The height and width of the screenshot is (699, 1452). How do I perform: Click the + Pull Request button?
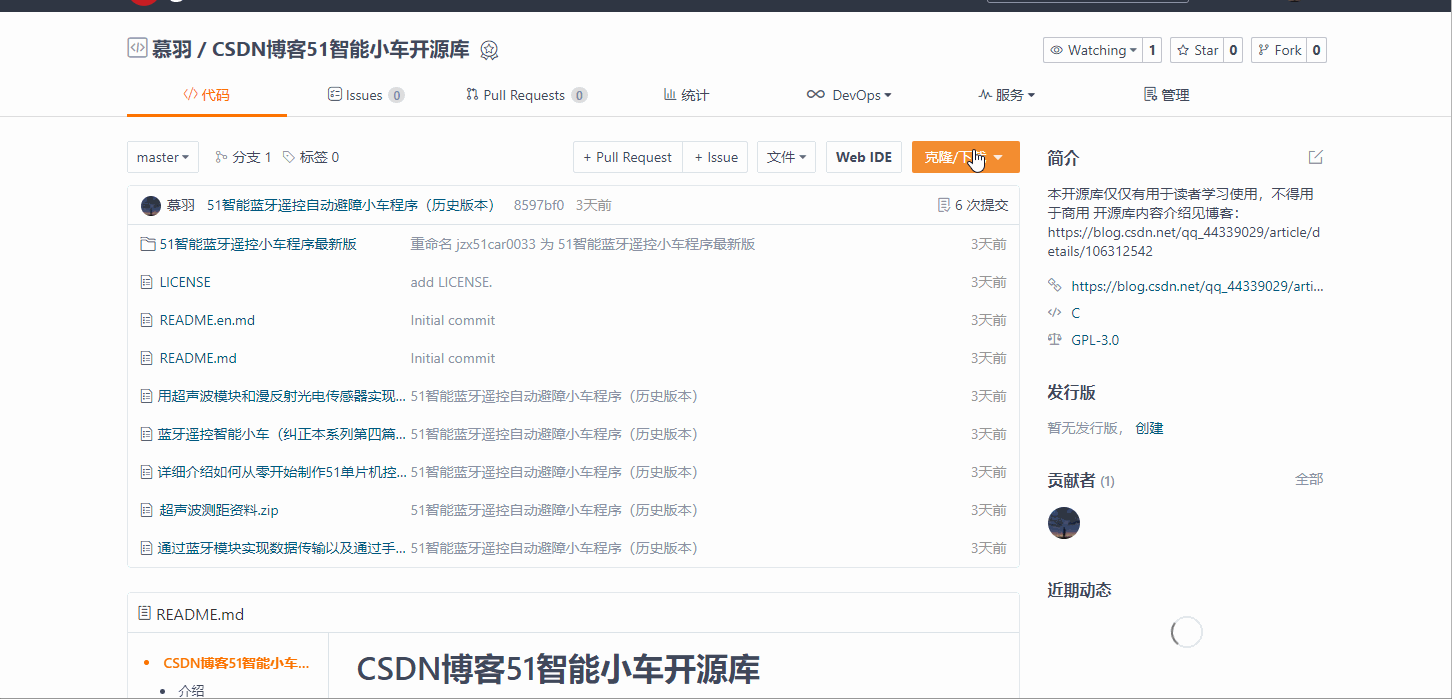pyautogui.click(x=628, y=157)
